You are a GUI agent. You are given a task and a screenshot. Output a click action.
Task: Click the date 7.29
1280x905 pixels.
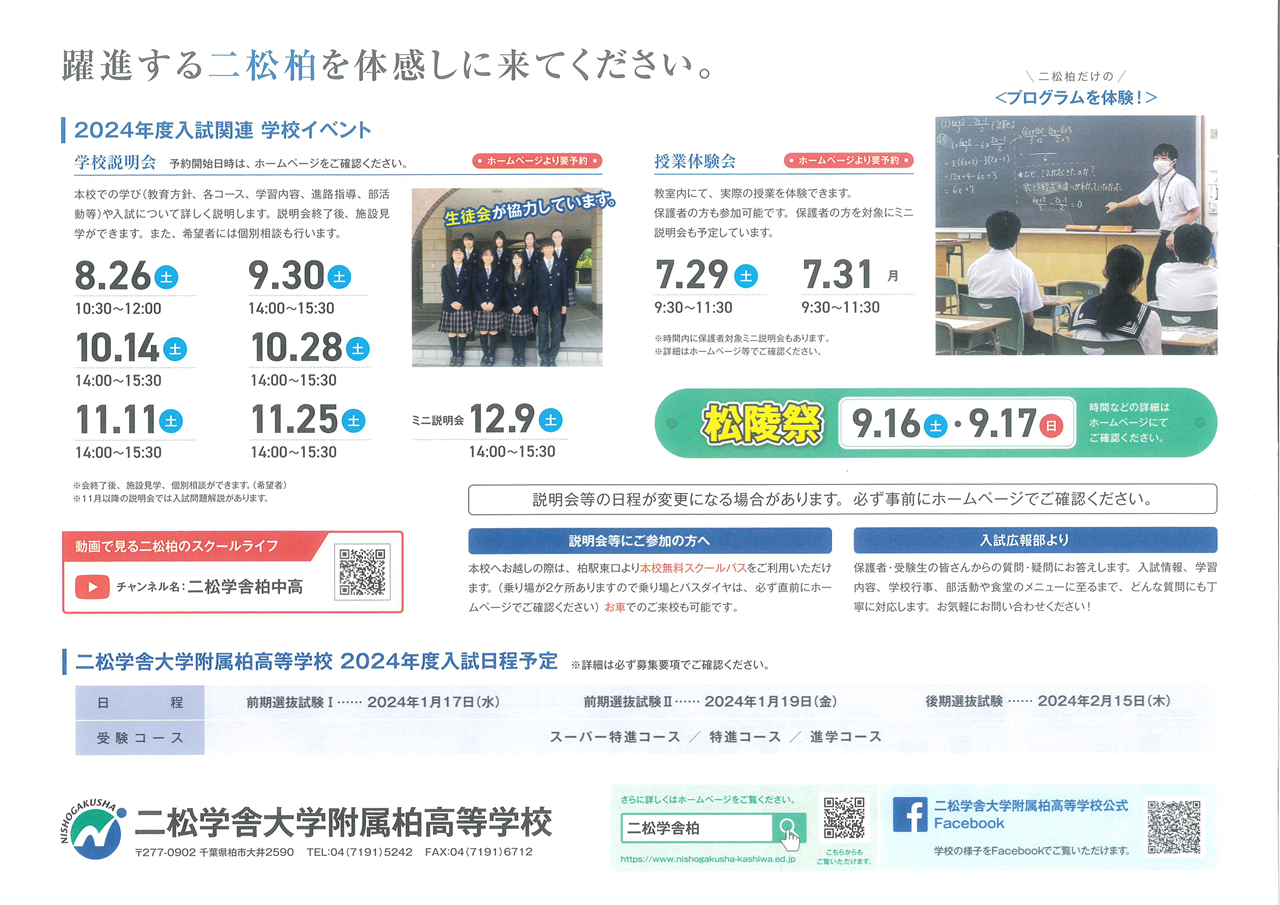(x=692, y=275)
